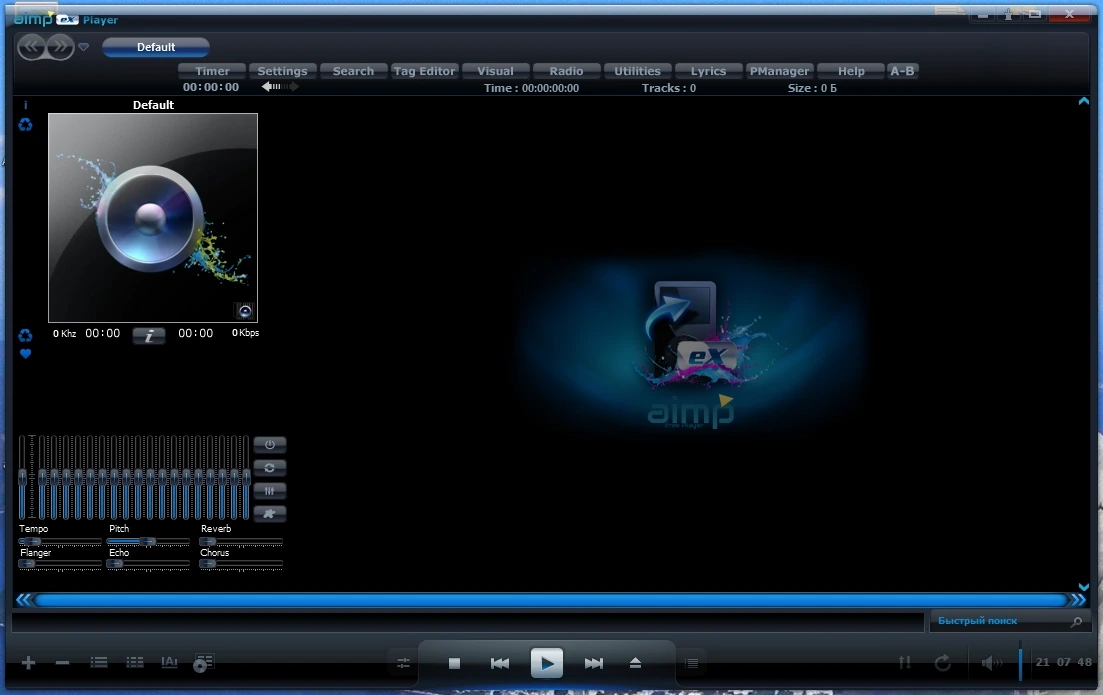The width and height of the screenshot is (1103, 695).
Task: Click the heart favorite icon
Action: tap(25, 354)
